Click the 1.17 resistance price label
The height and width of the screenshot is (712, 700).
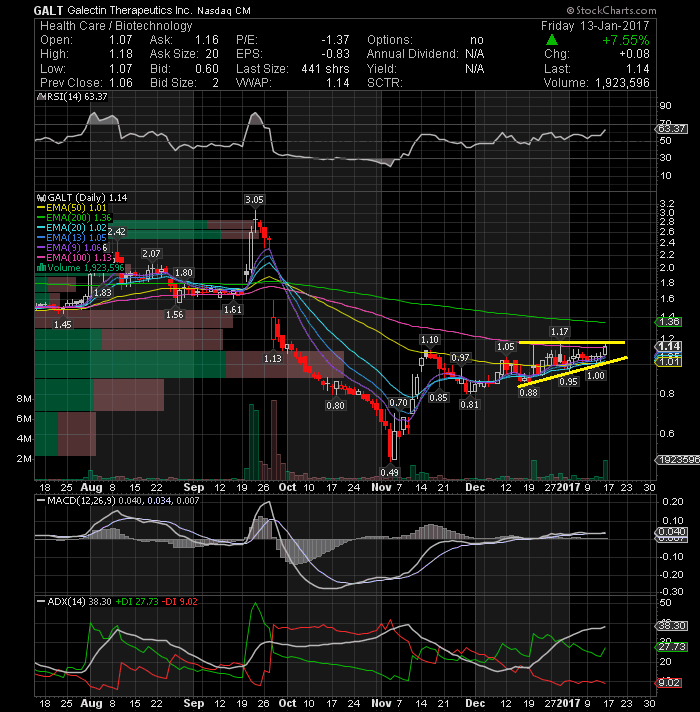click(559, 332)
